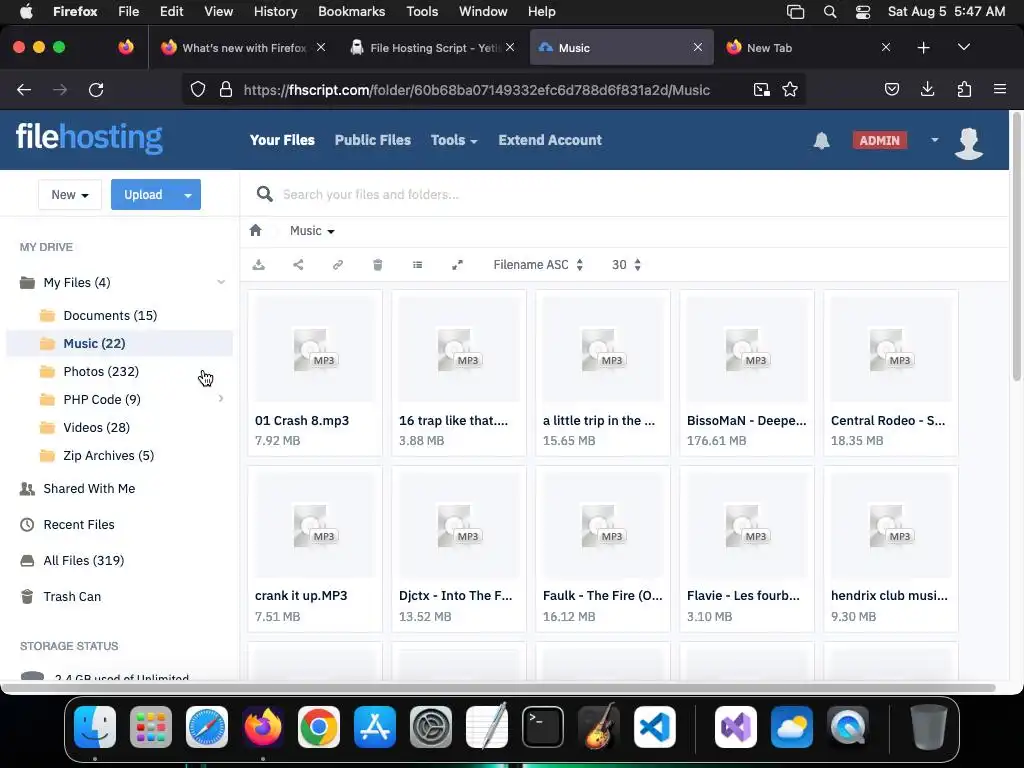Screen dimensions: 1024x768
Task: Open the Documents (15) folder
Action: [110, 315]
